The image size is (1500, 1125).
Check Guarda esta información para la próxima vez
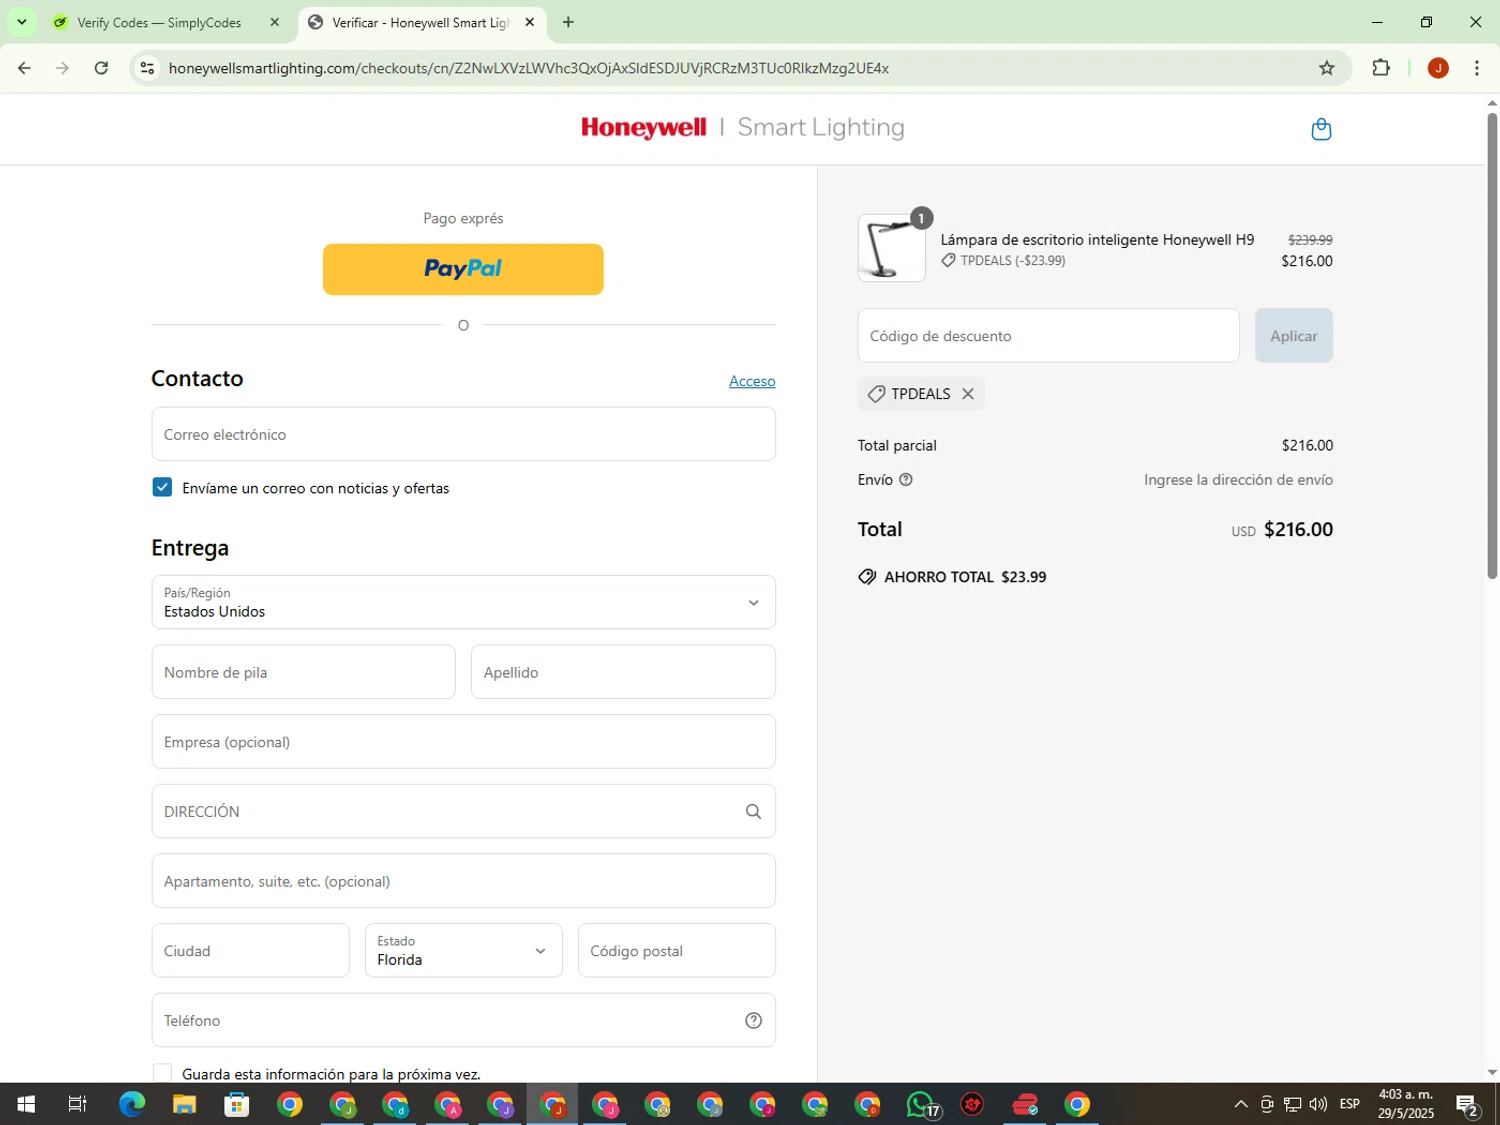pyautogui.click(x=162, y=1073)
